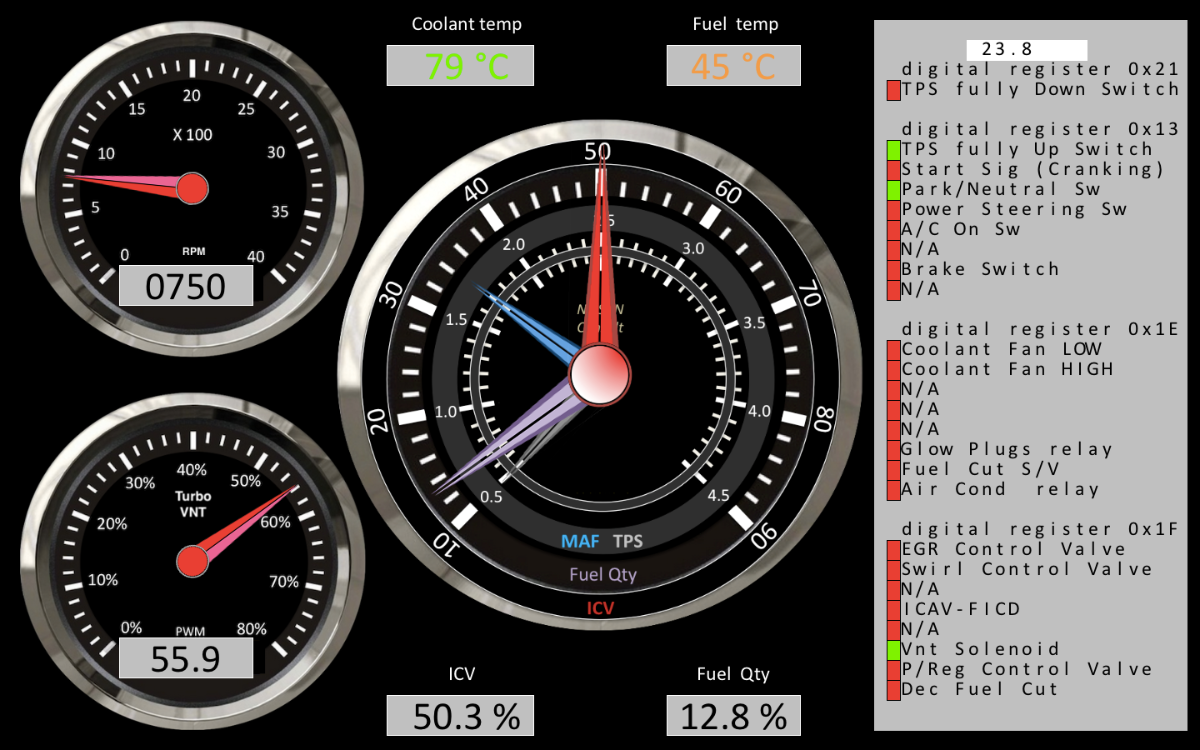Click the red hub of the Turbo VNT gauge
The width and height of the screenshot is (1200, 750).
pos(192,560)
